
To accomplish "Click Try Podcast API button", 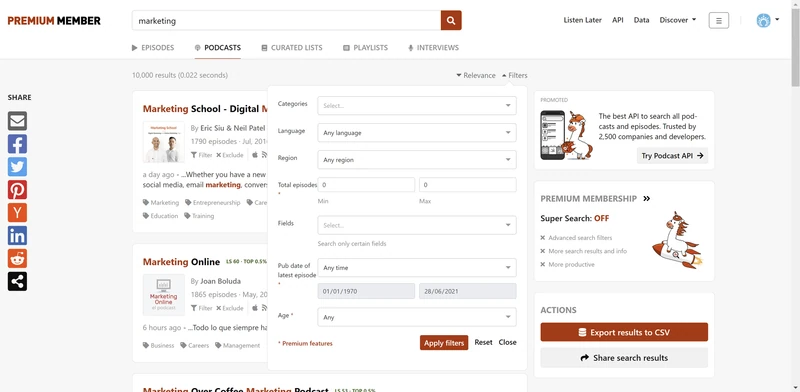I will pos(672,156).
